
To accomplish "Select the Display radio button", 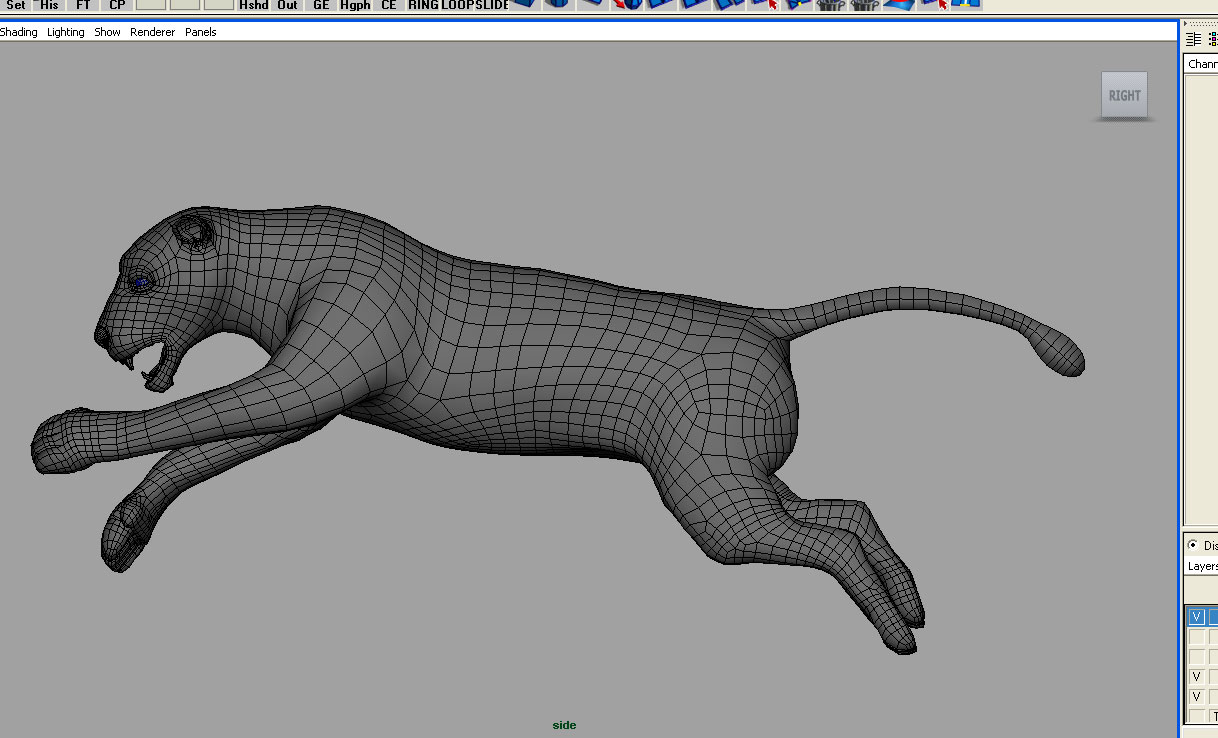I will (x=1193, y=546).
